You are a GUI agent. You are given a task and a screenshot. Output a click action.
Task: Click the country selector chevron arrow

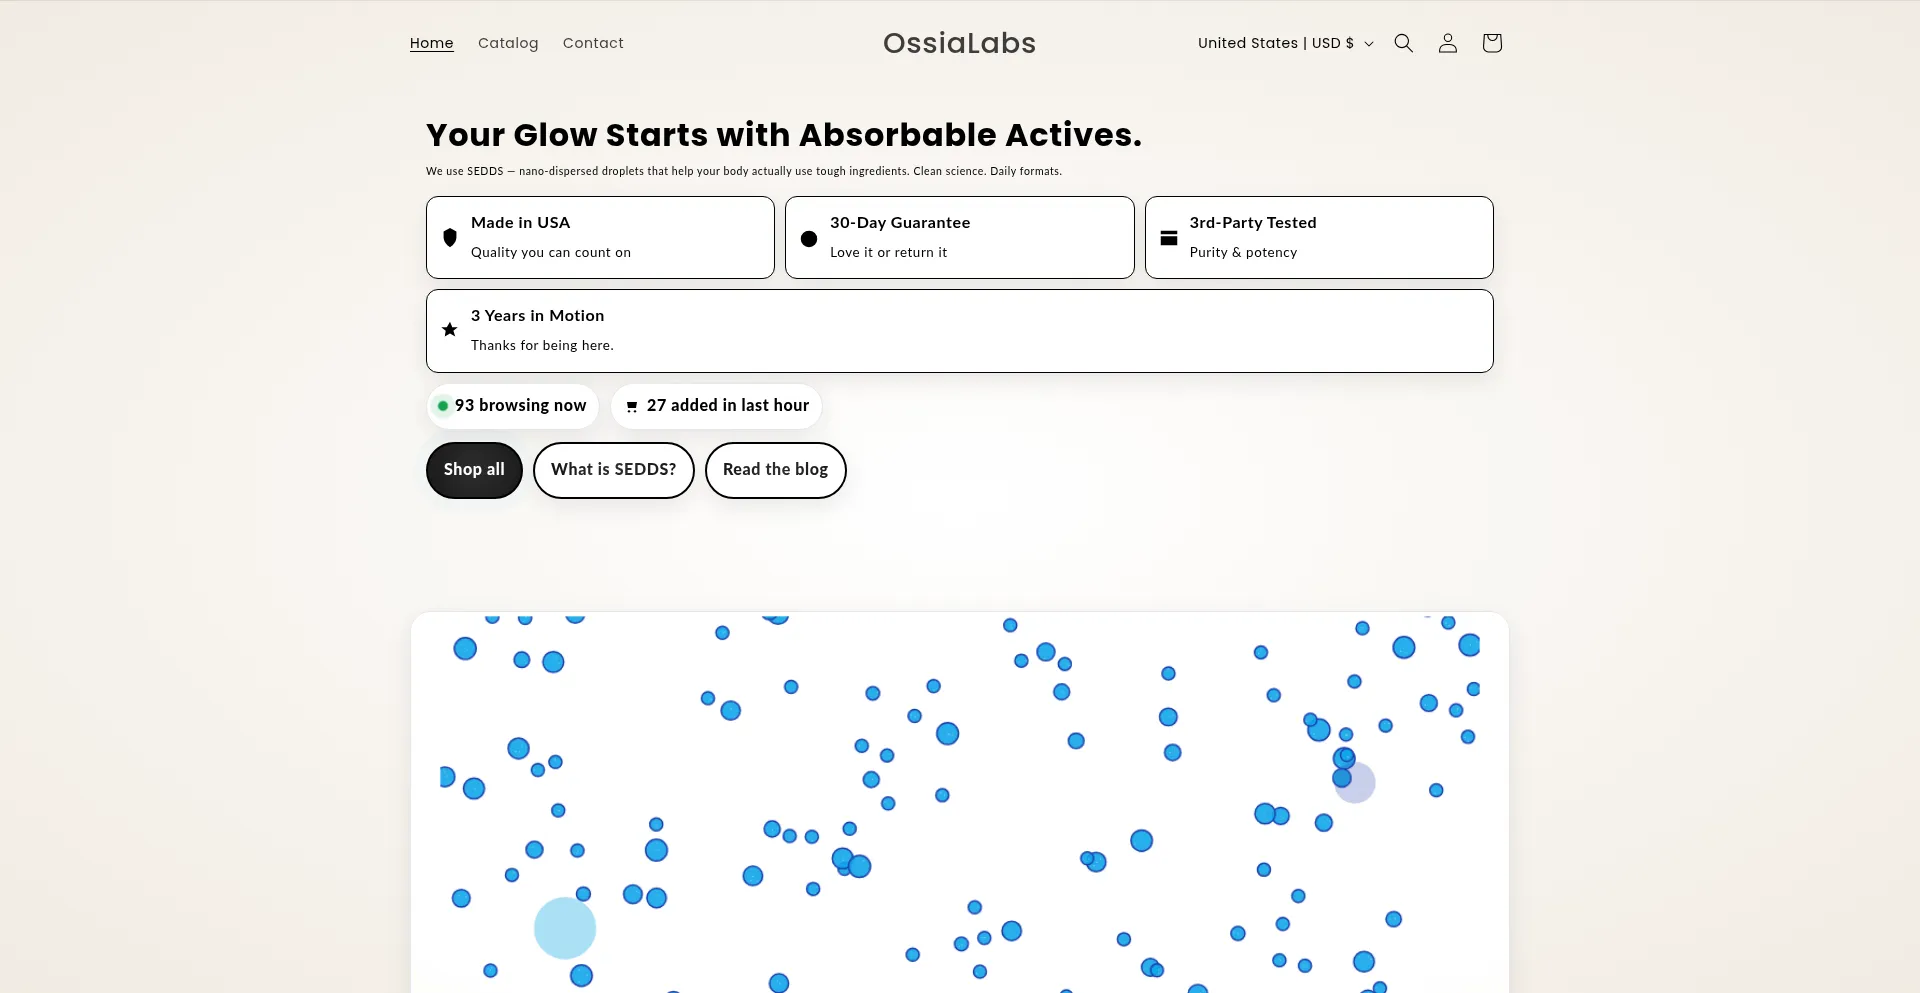click(x=1369, y=44)
